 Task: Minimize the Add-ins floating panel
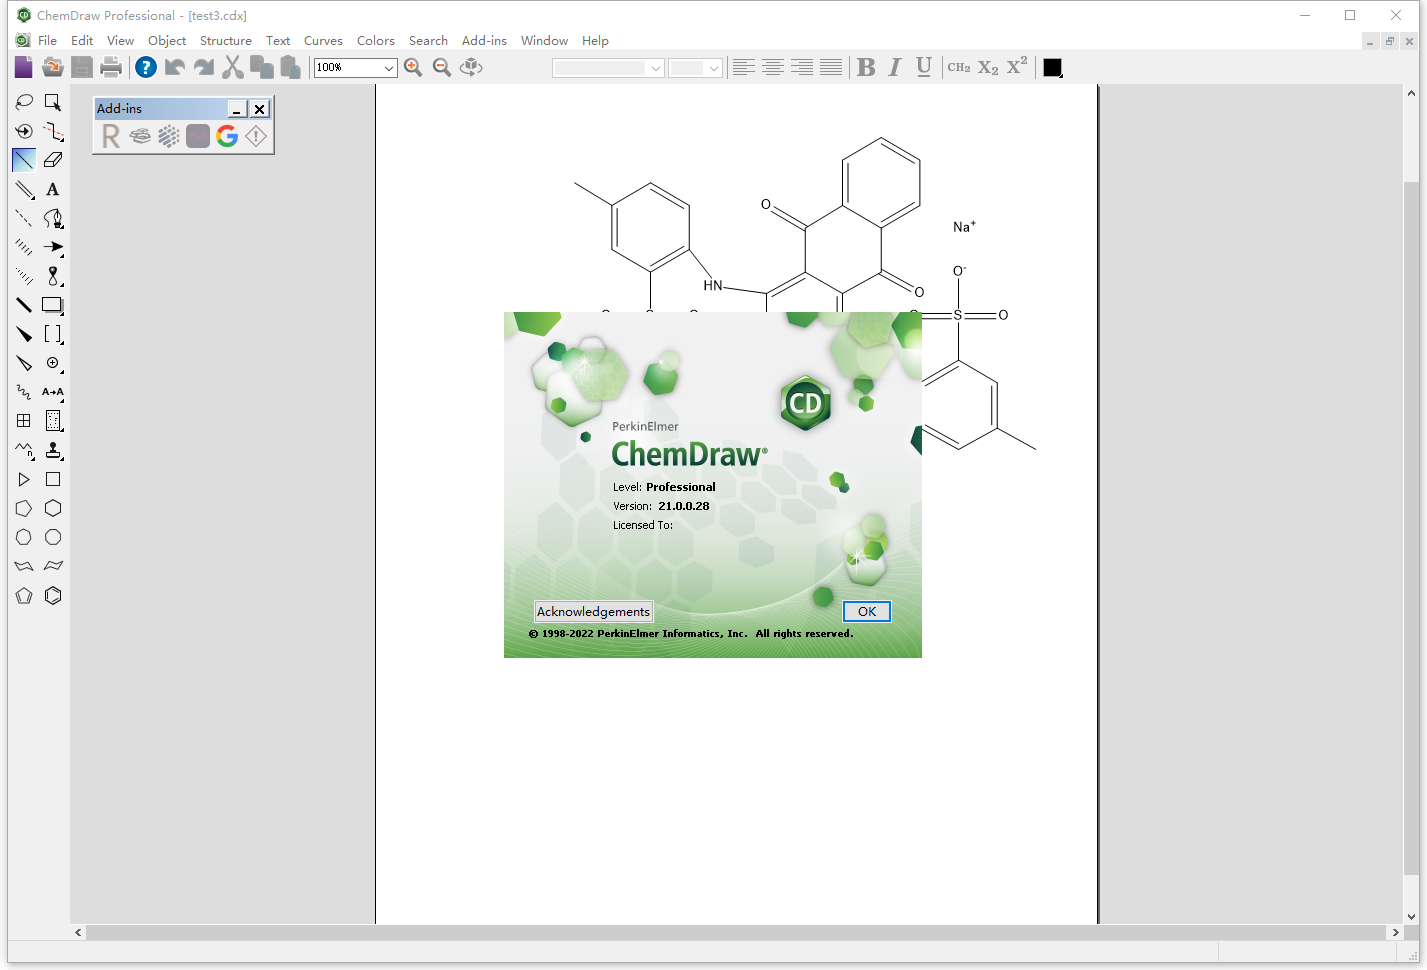click(237, 109)
